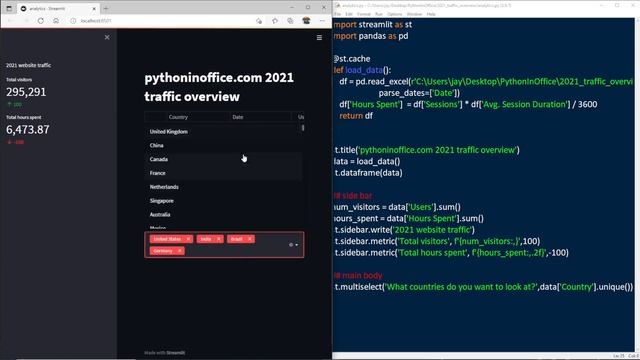This screenshot has height=360, width=640.
Task: Remove the Germany tag from multiselect
Action: pyautogui.click(x=180, y=251)
